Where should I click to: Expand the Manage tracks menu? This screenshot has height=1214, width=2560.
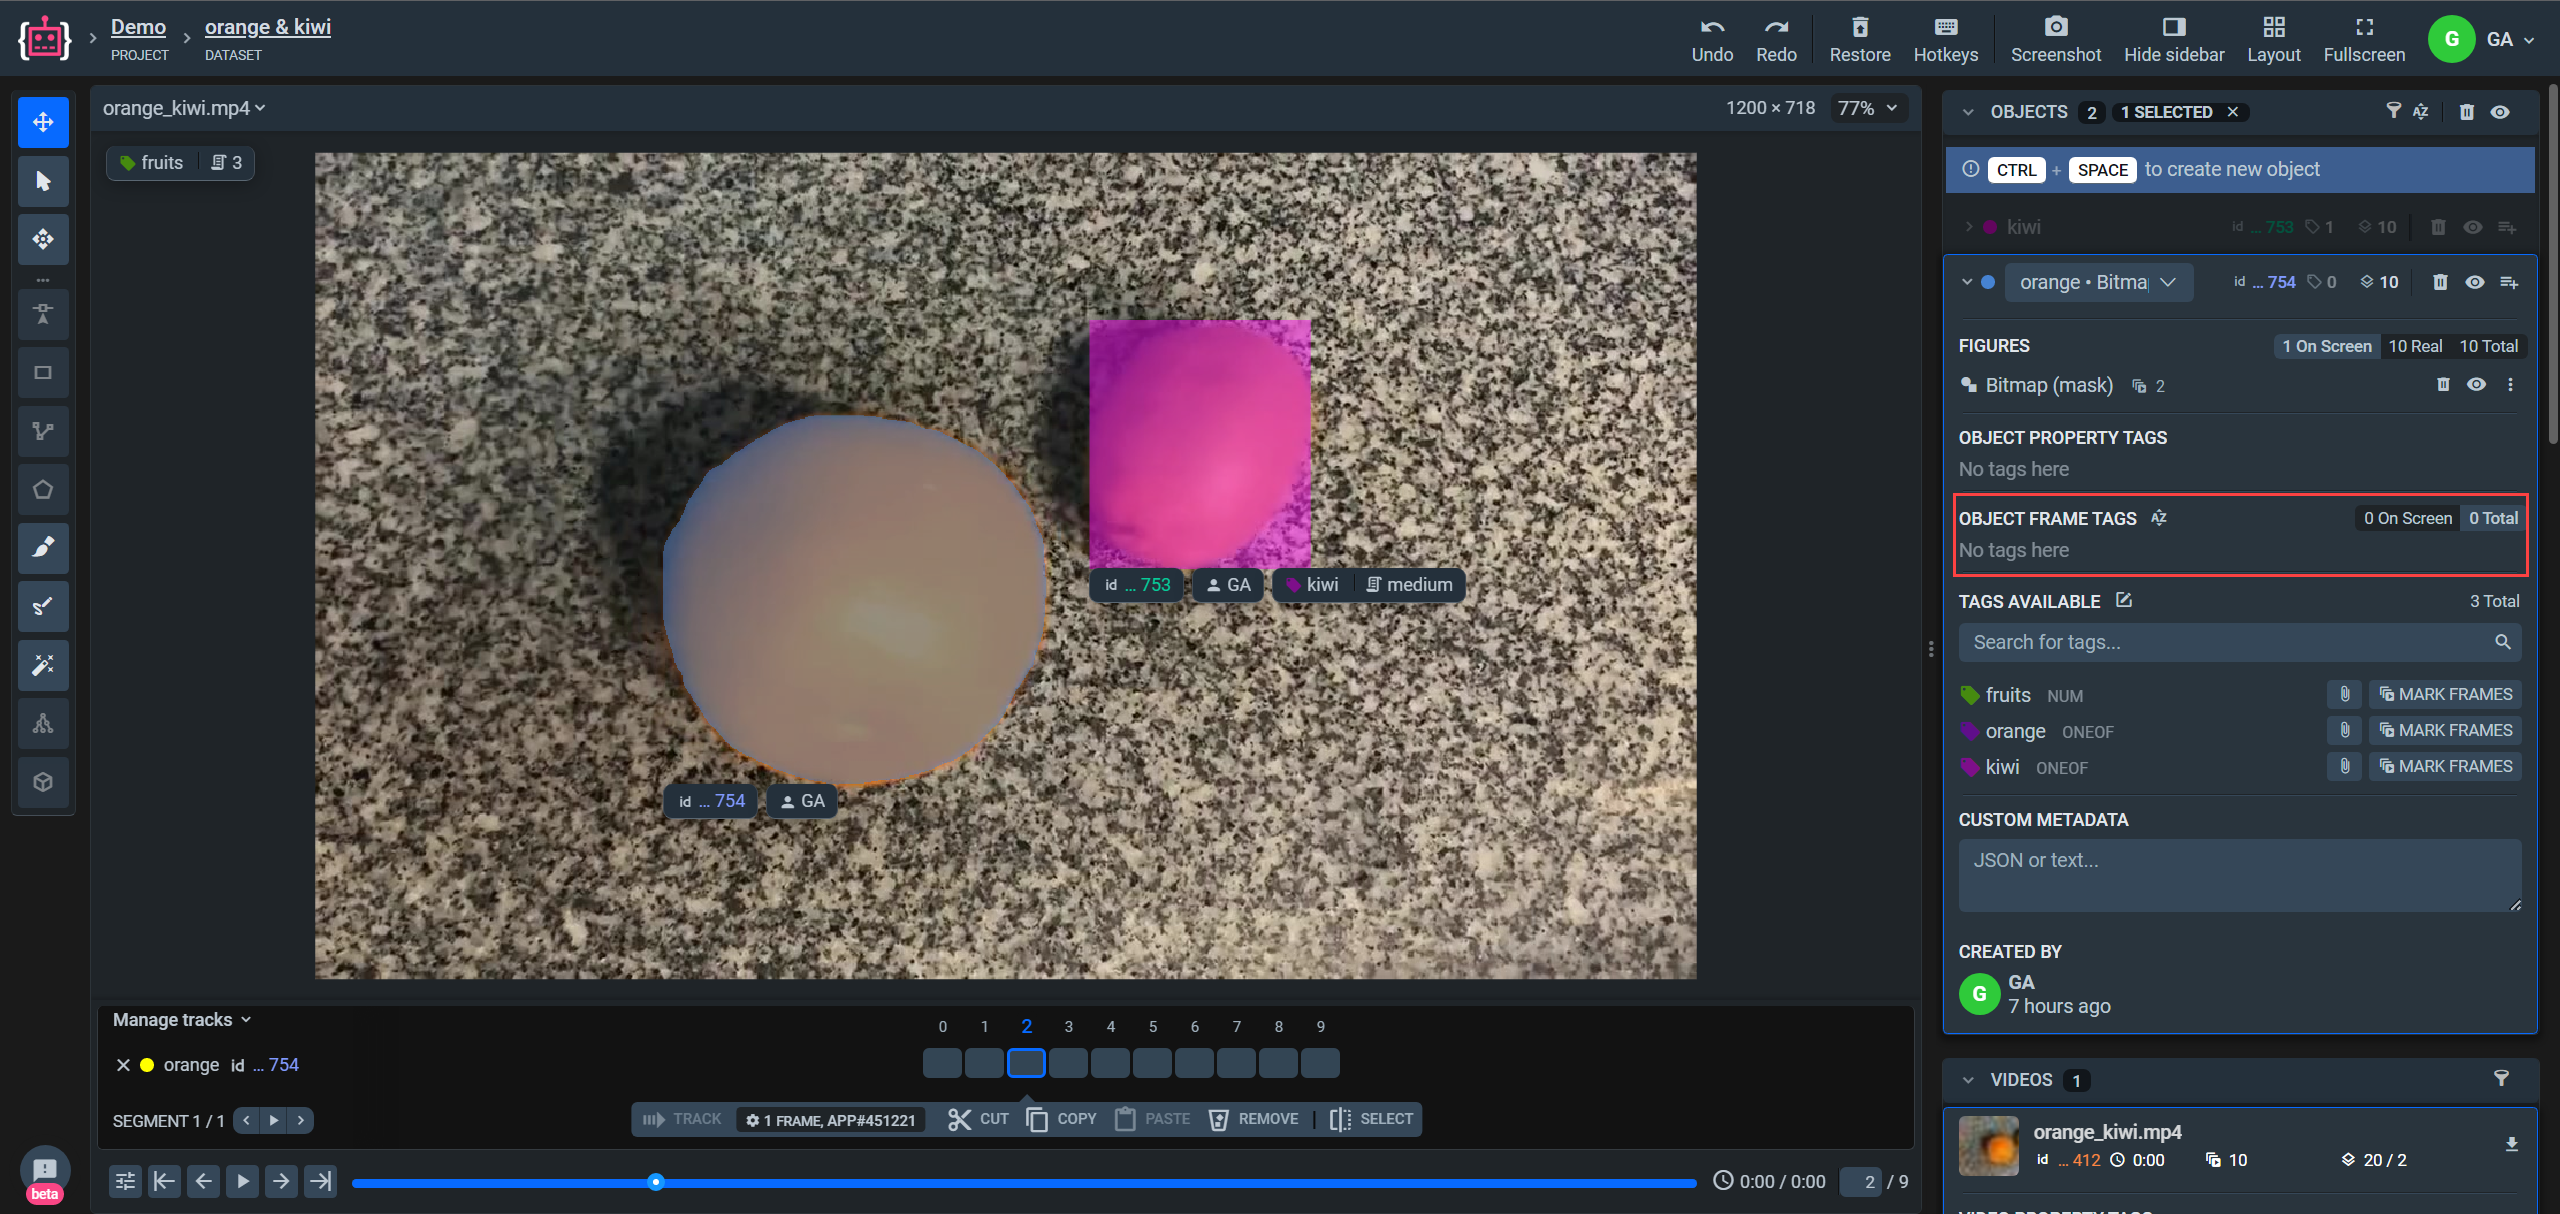pos(182,1019)
